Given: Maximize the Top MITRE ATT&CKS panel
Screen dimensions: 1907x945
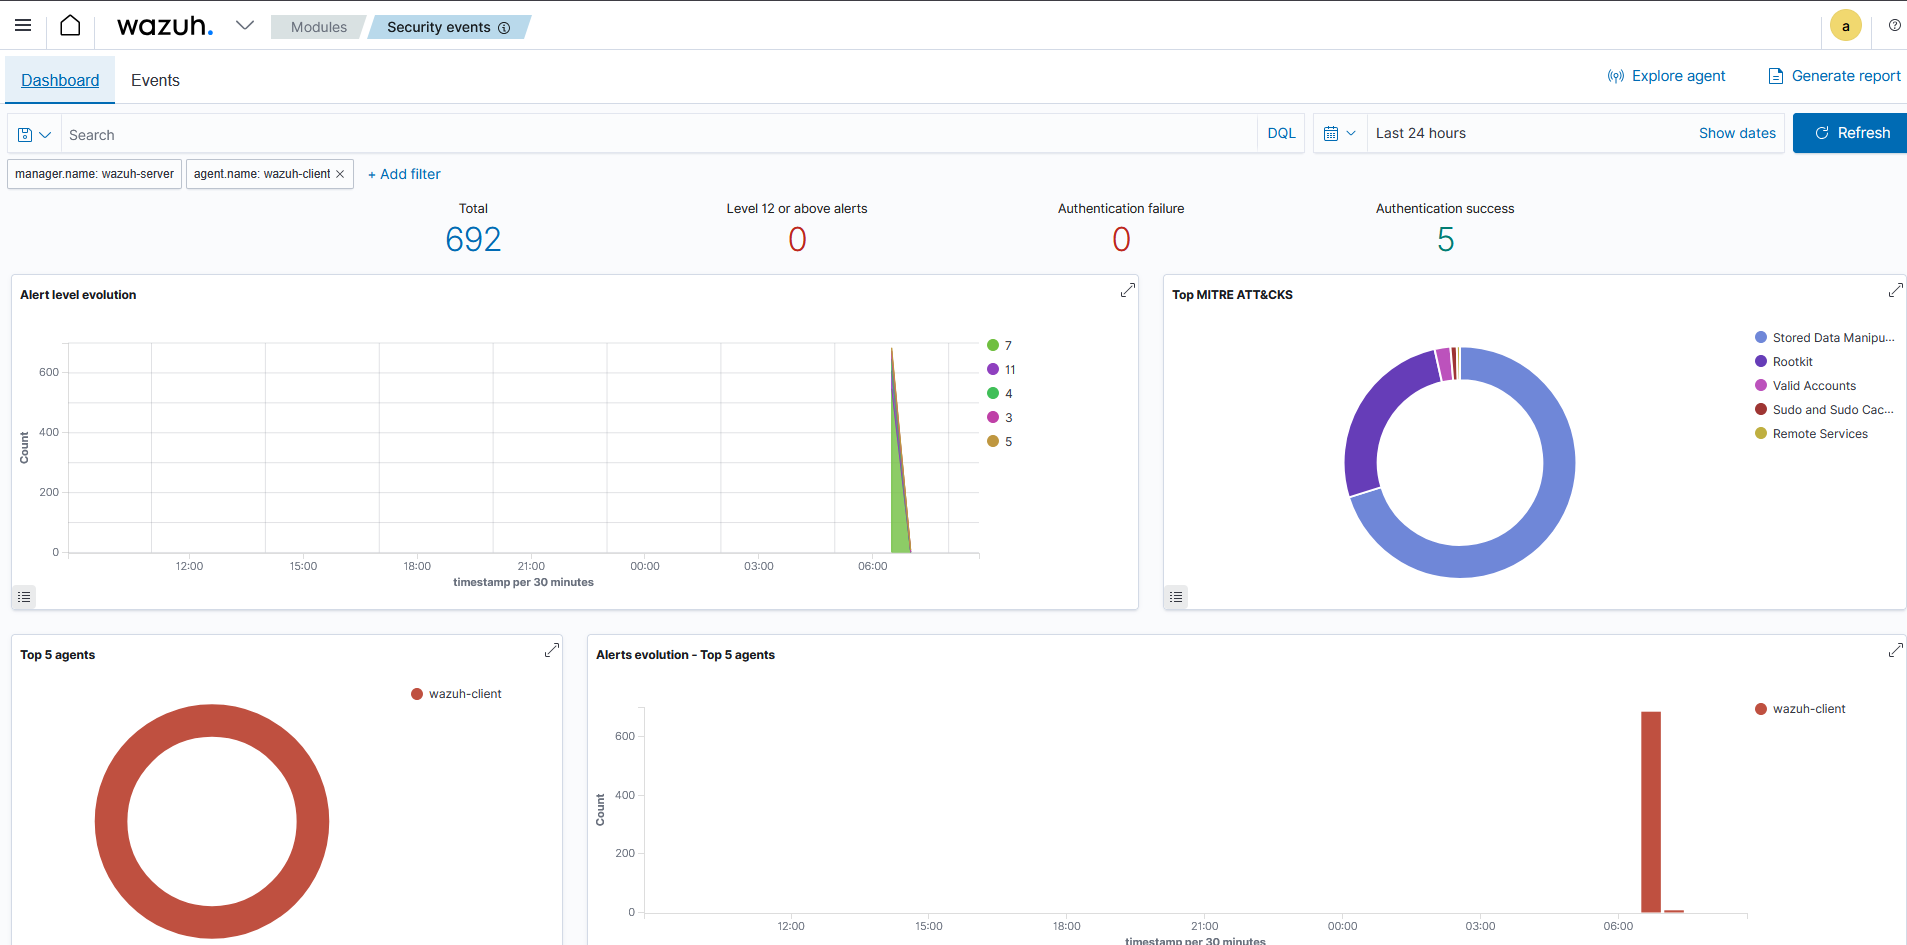Looking at the screenshot, I should pyautogui.click(x=1895, y=290).
